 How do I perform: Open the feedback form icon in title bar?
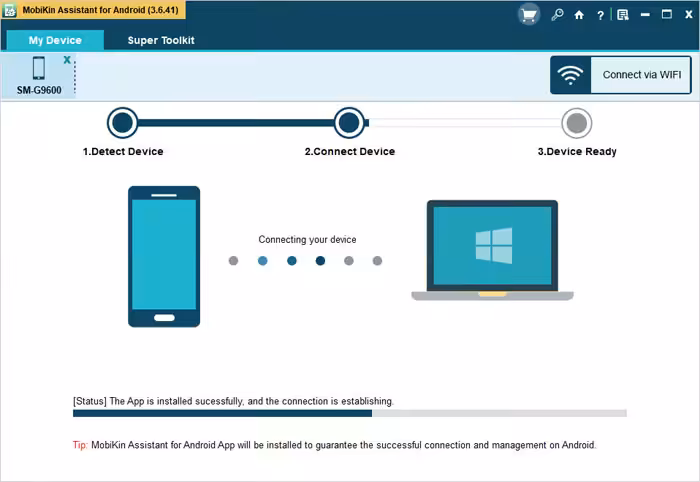(622, 15)
